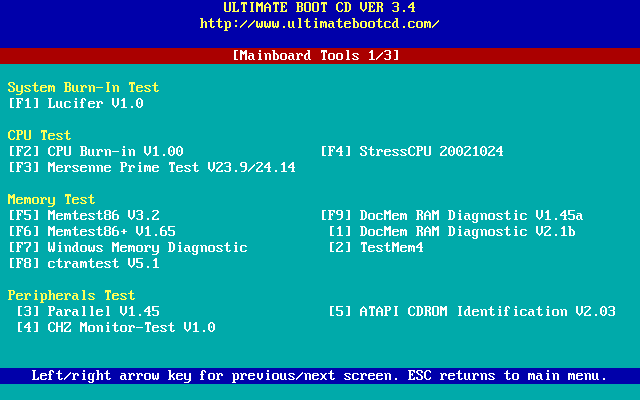Select Mersenne Prime Test V23.9/24.14
640x400 pixels.
coord(152,167)
